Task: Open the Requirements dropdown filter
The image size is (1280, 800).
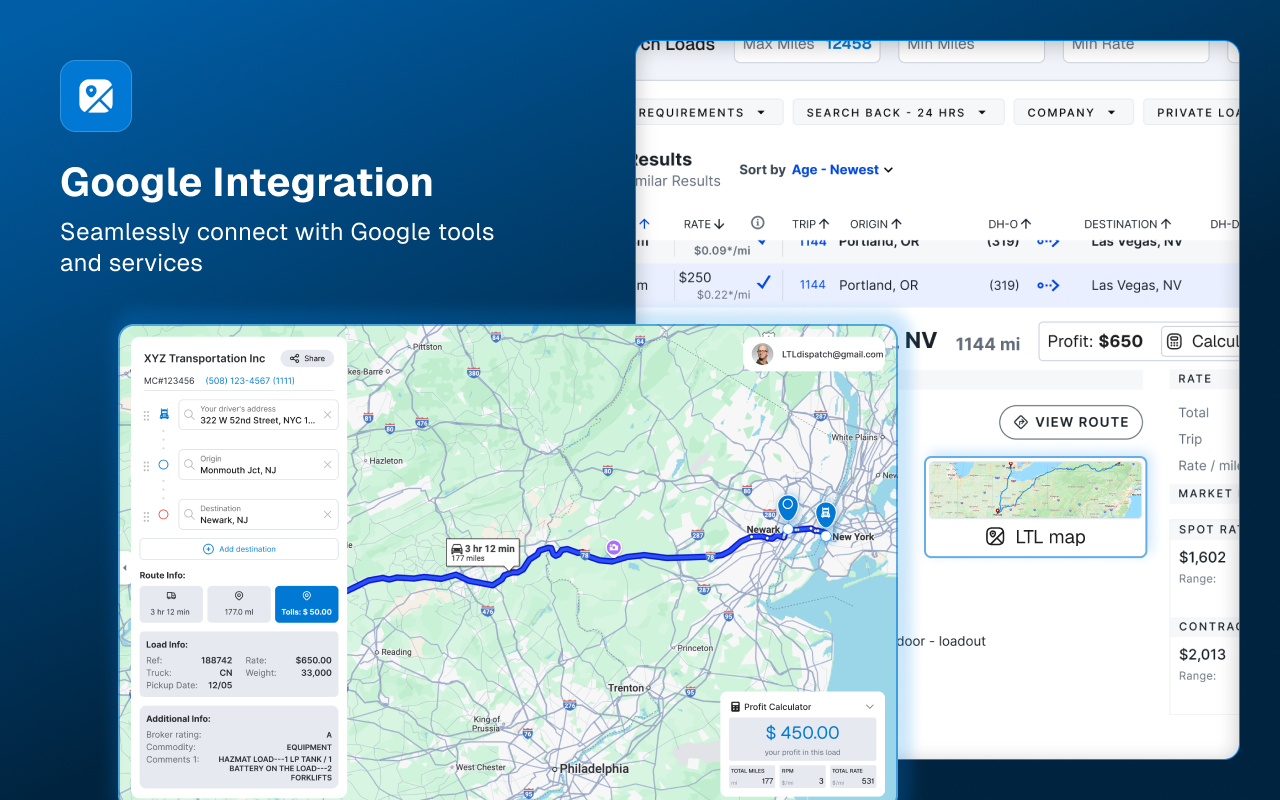Action: 708,112
